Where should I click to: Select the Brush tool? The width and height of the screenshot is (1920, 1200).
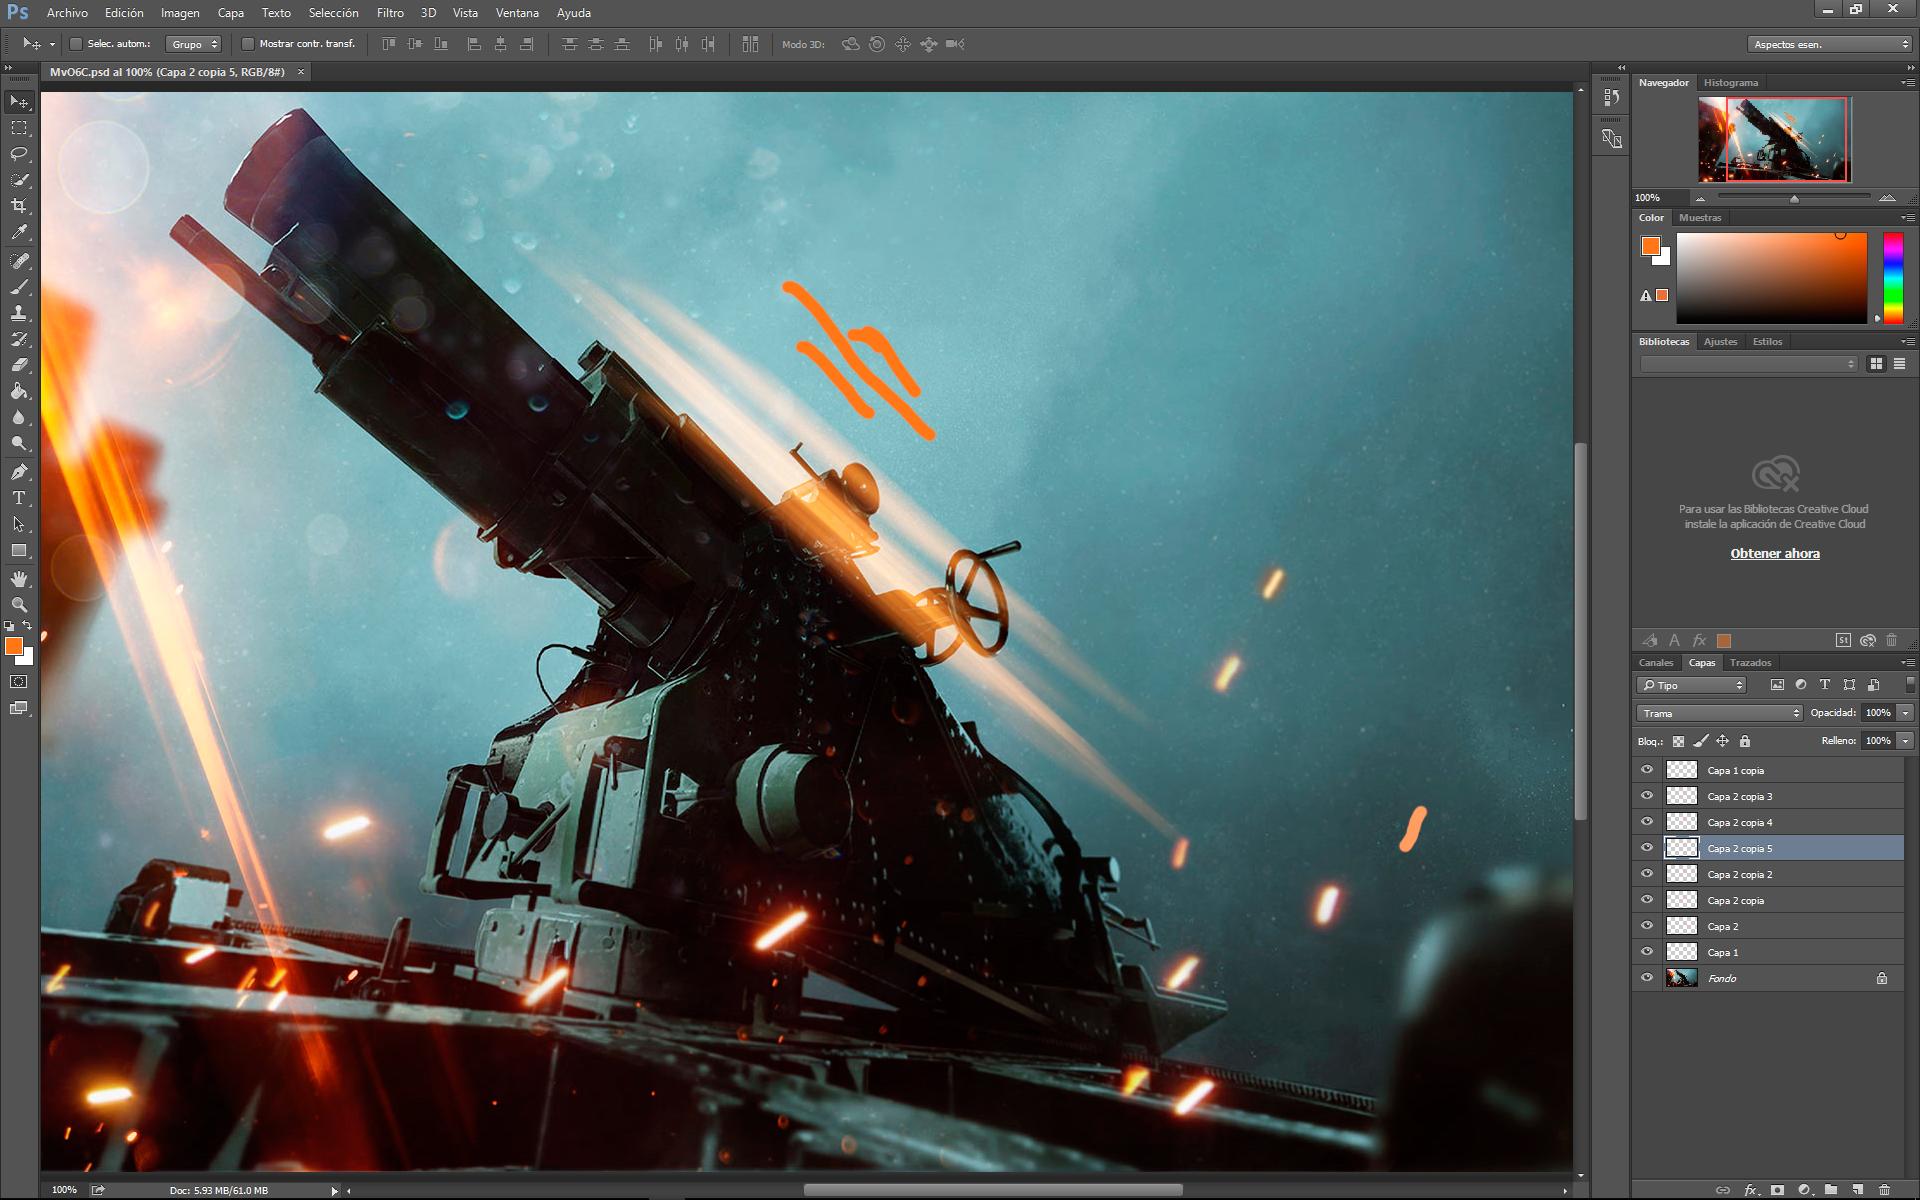[x=19, y=287]
